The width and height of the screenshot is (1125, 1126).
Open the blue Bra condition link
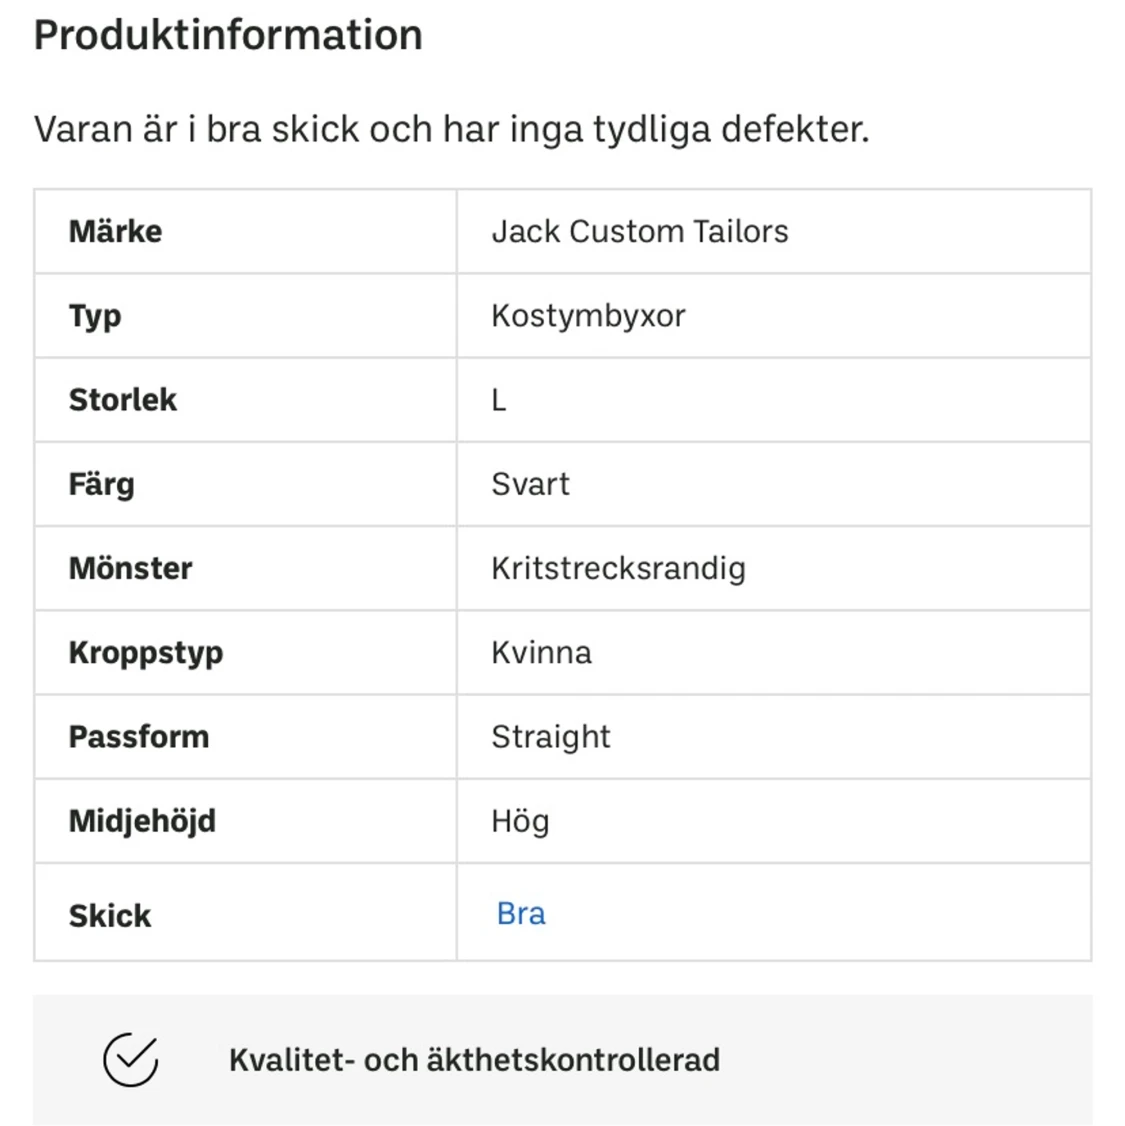(x=521, y=913)
